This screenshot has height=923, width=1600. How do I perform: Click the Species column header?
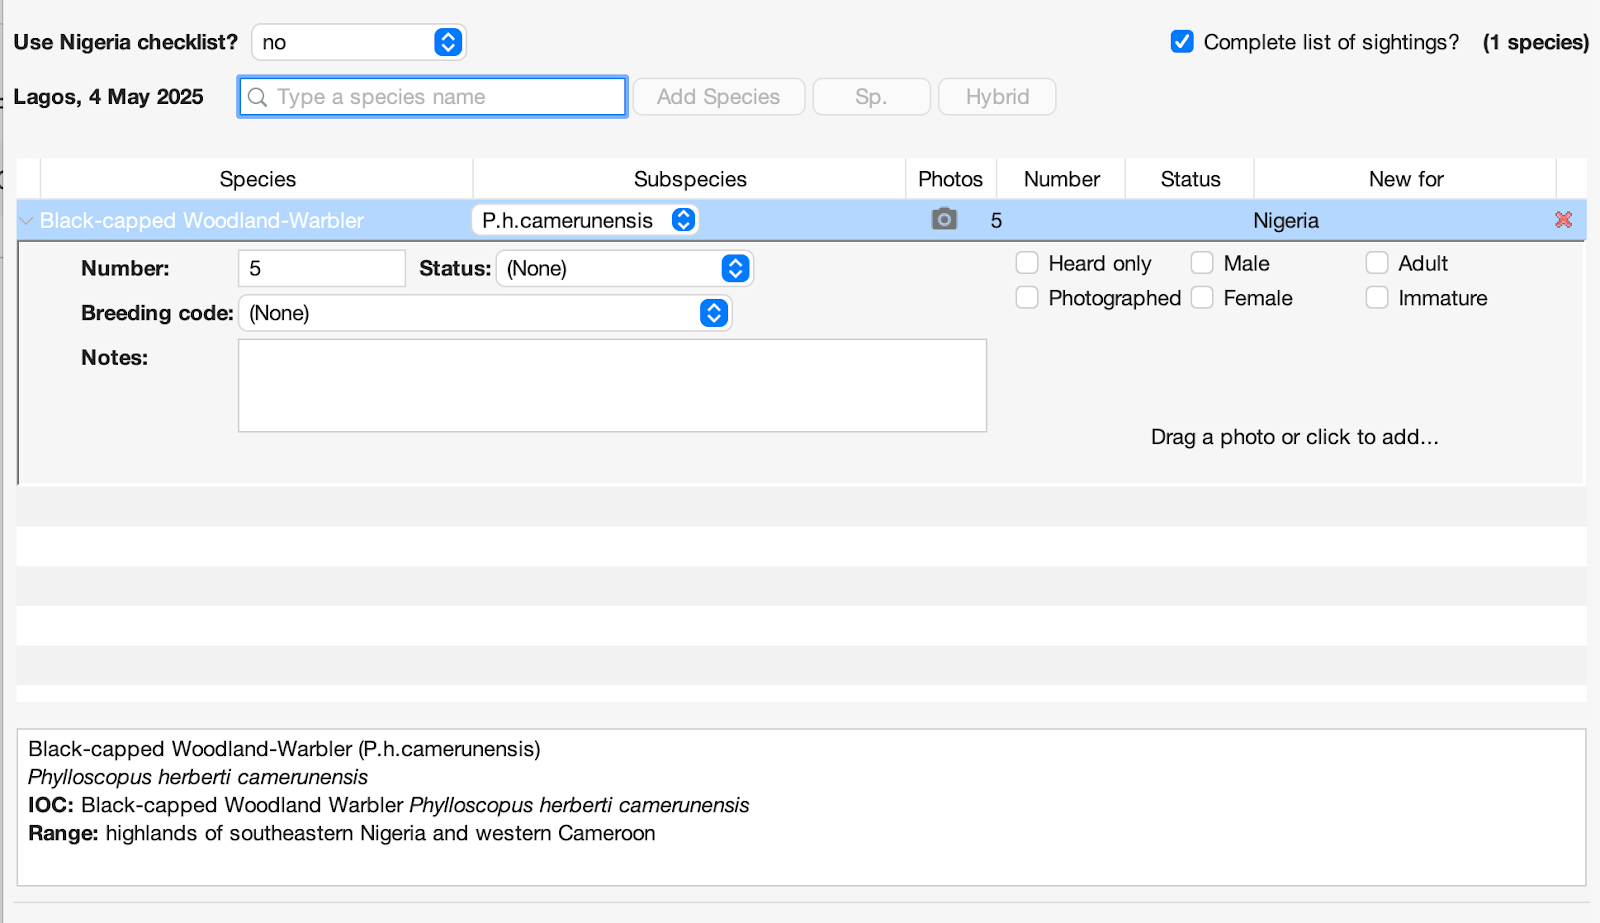click(257, 179)
